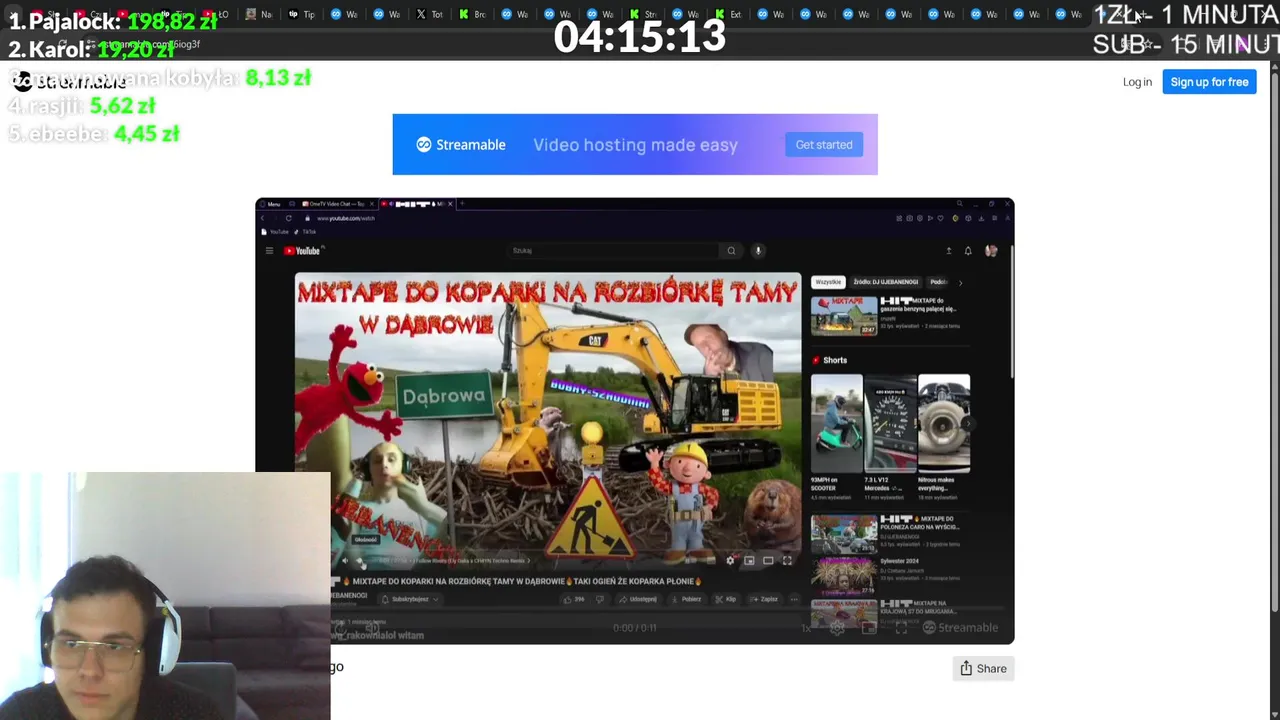Click the Klip scissors button
The image size is (1280, 720).
(x=727, y=599)
